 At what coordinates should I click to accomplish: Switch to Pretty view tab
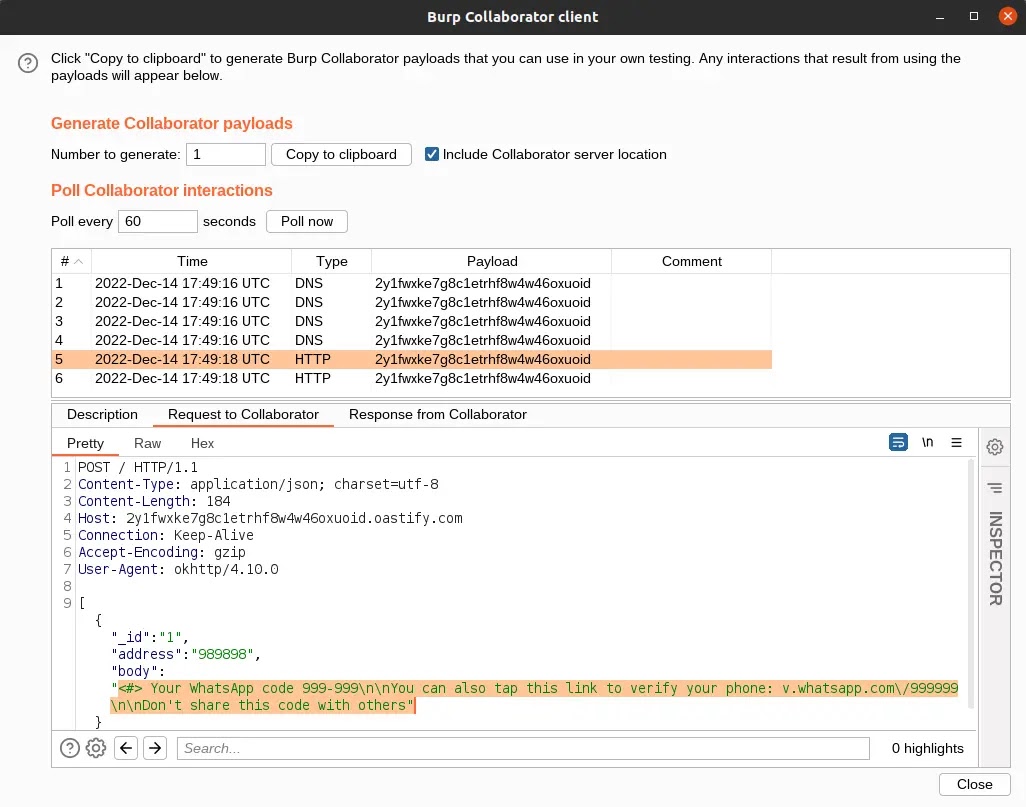85,443
